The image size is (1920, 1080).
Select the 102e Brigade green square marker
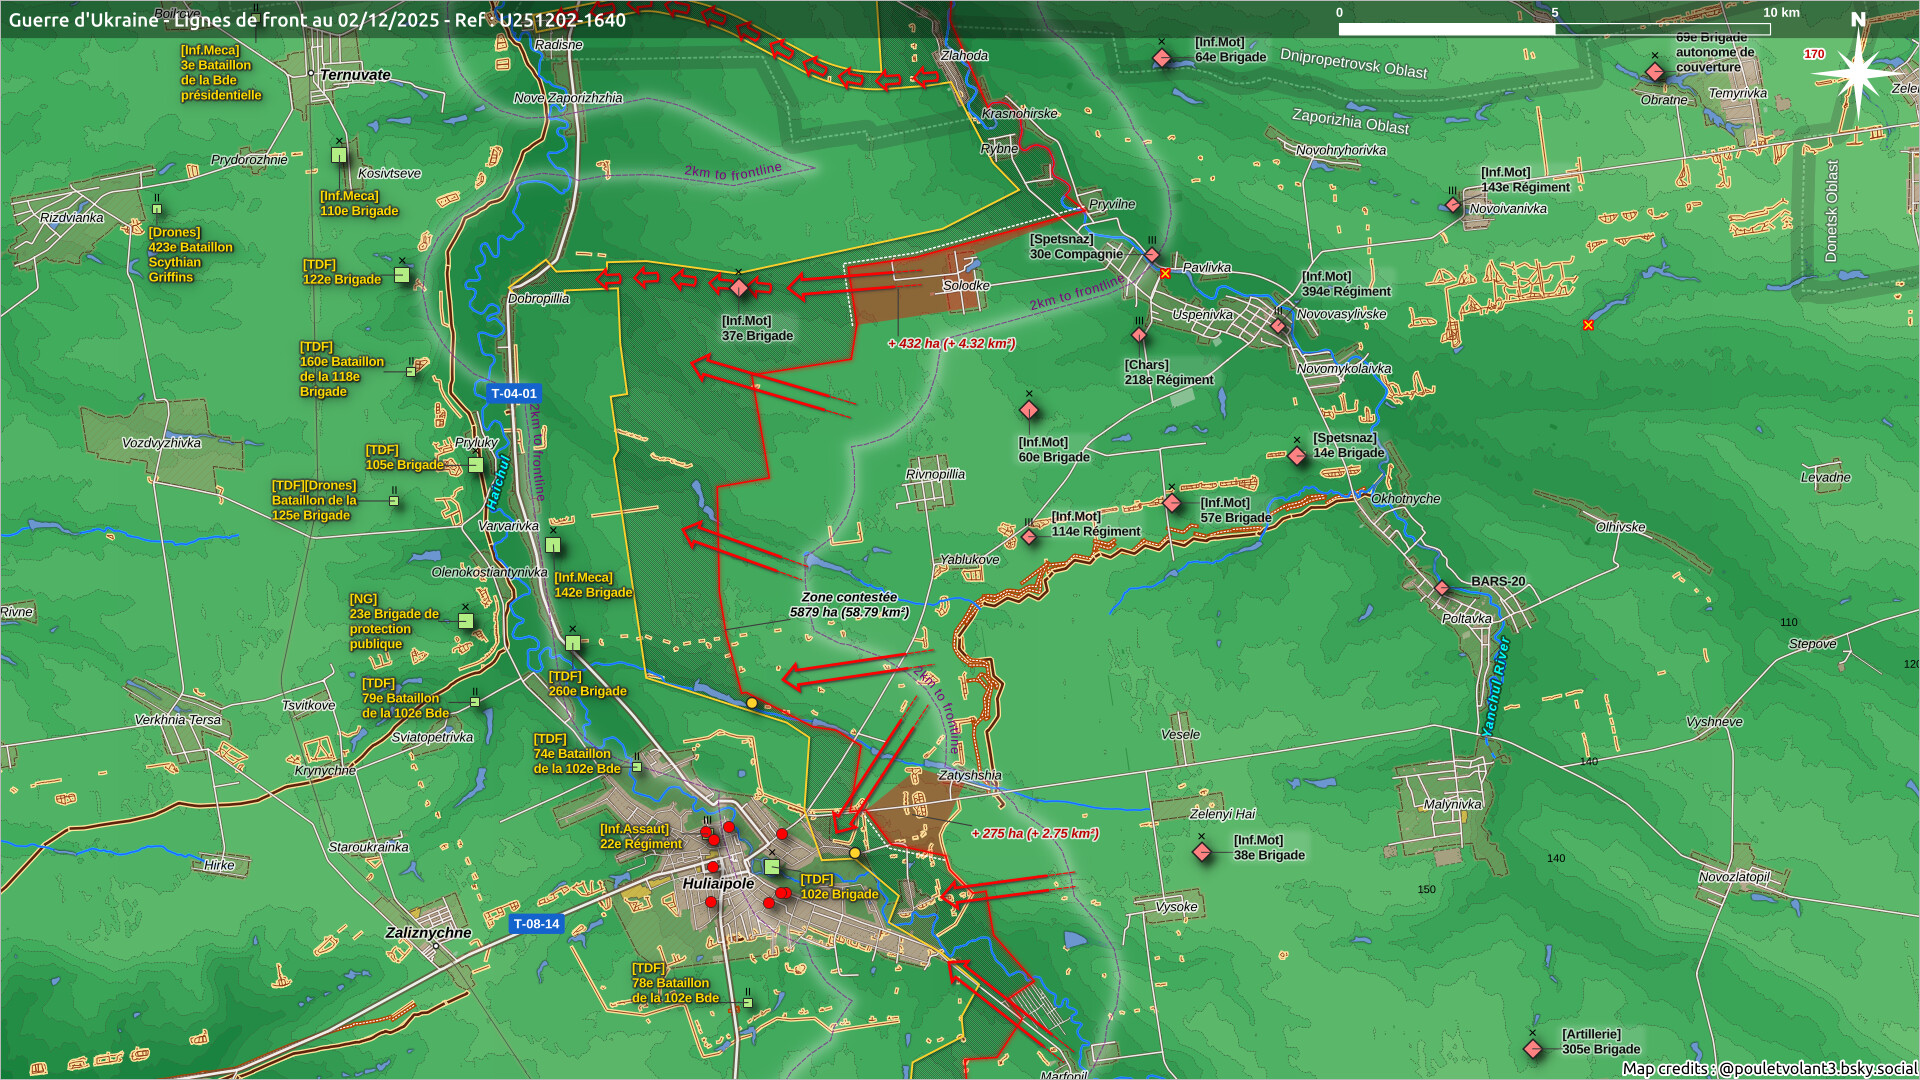772,867
